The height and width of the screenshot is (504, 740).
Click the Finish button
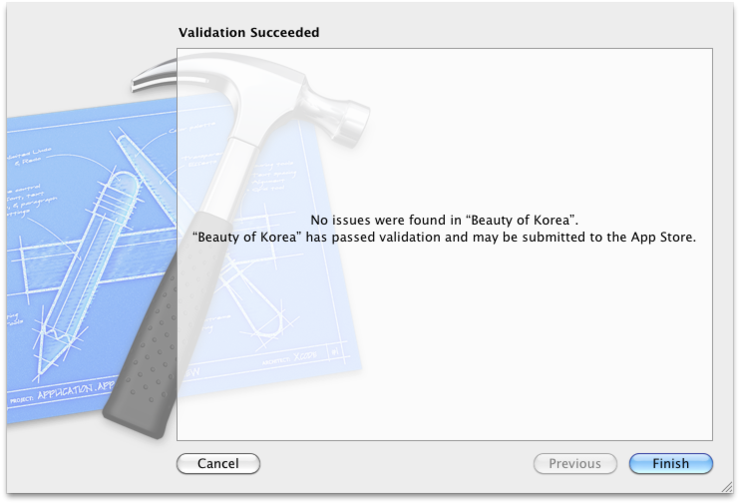click(671, 463)
